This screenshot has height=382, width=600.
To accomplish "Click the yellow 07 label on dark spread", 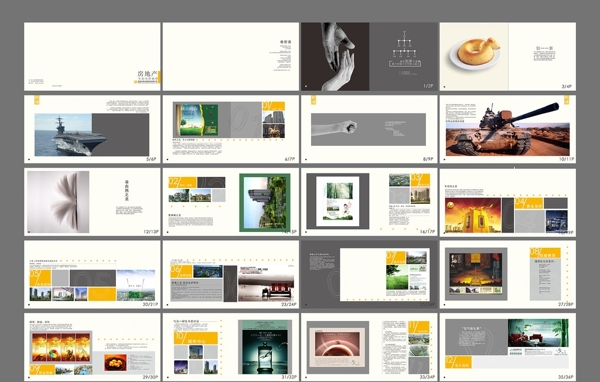I will [x=396, y=257].
